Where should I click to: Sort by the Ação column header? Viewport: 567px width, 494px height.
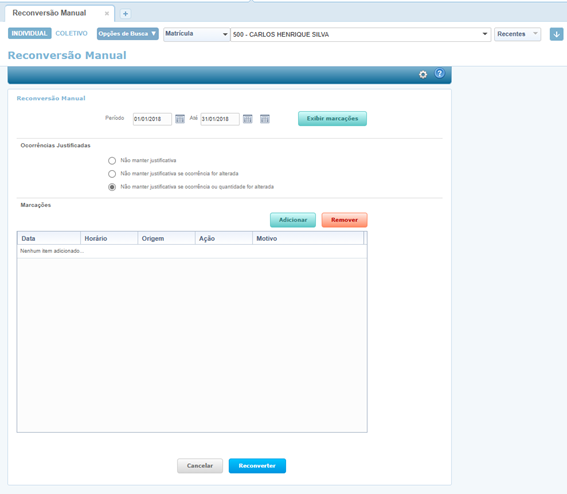coord(224,238)
